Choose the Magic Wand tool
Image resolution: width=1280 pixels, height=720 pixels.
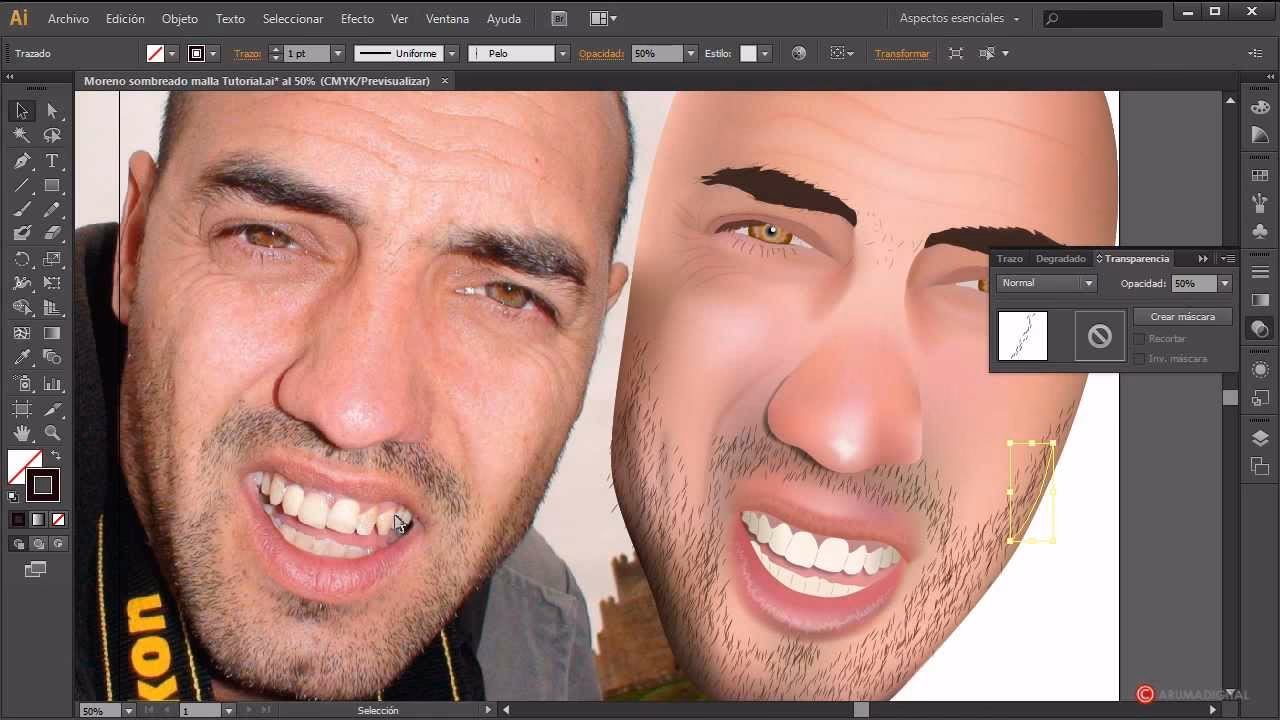[x=22, y=136]
